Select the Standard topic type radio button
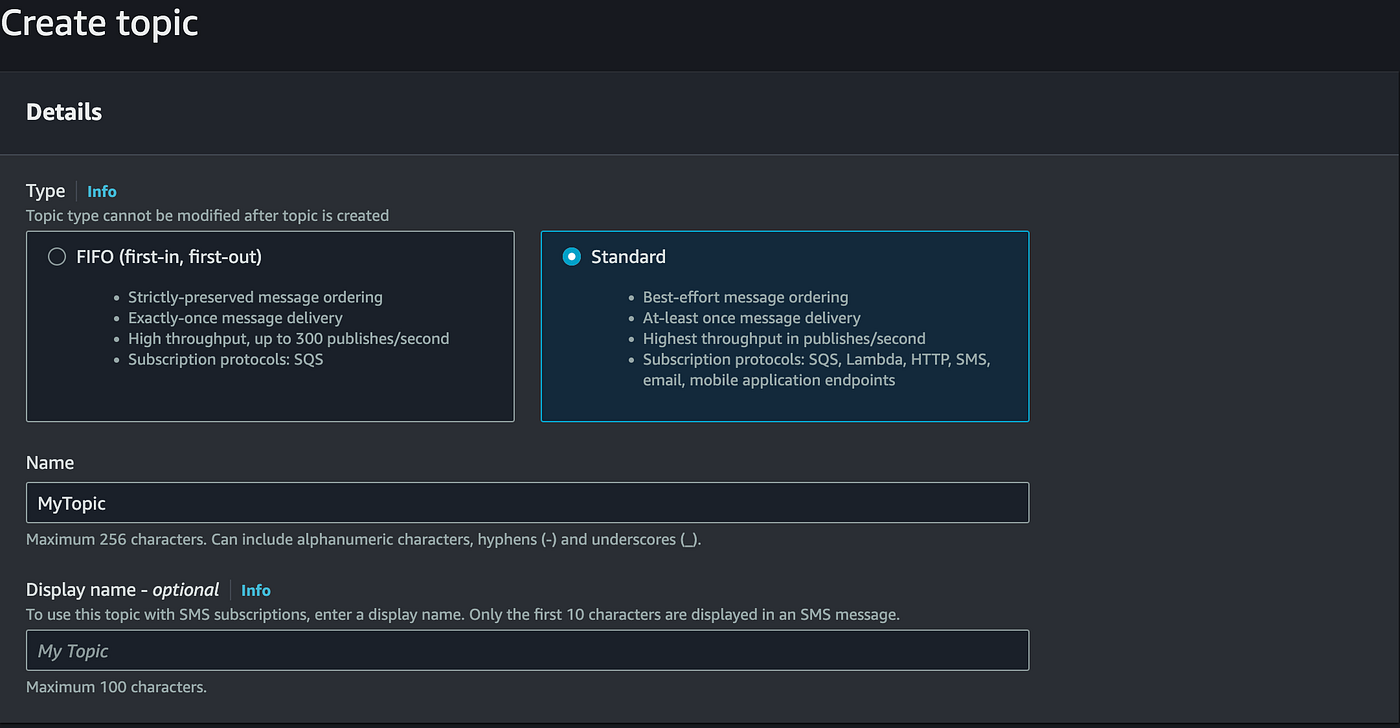1400x728 pixels. point(572,257)
